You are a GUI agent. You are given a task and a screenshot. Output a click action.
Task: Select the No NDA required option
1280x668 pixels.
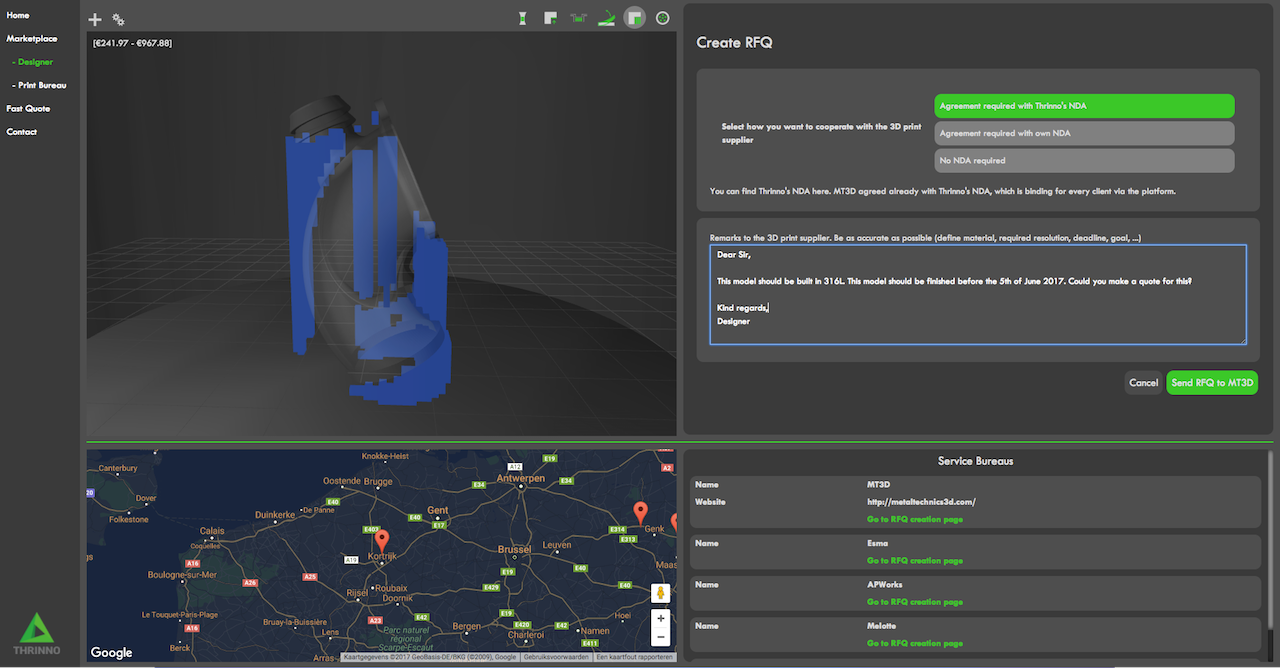1084,160
